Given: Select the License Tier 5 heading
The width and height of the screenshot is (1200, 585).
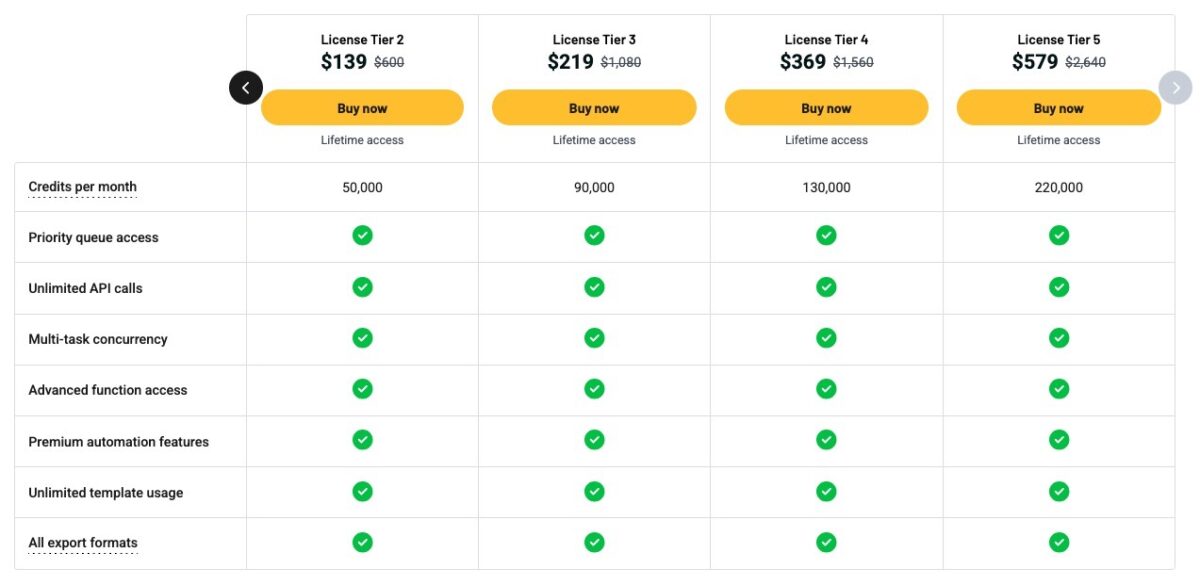Looking at the screenshot, I should click(1058, 40).
